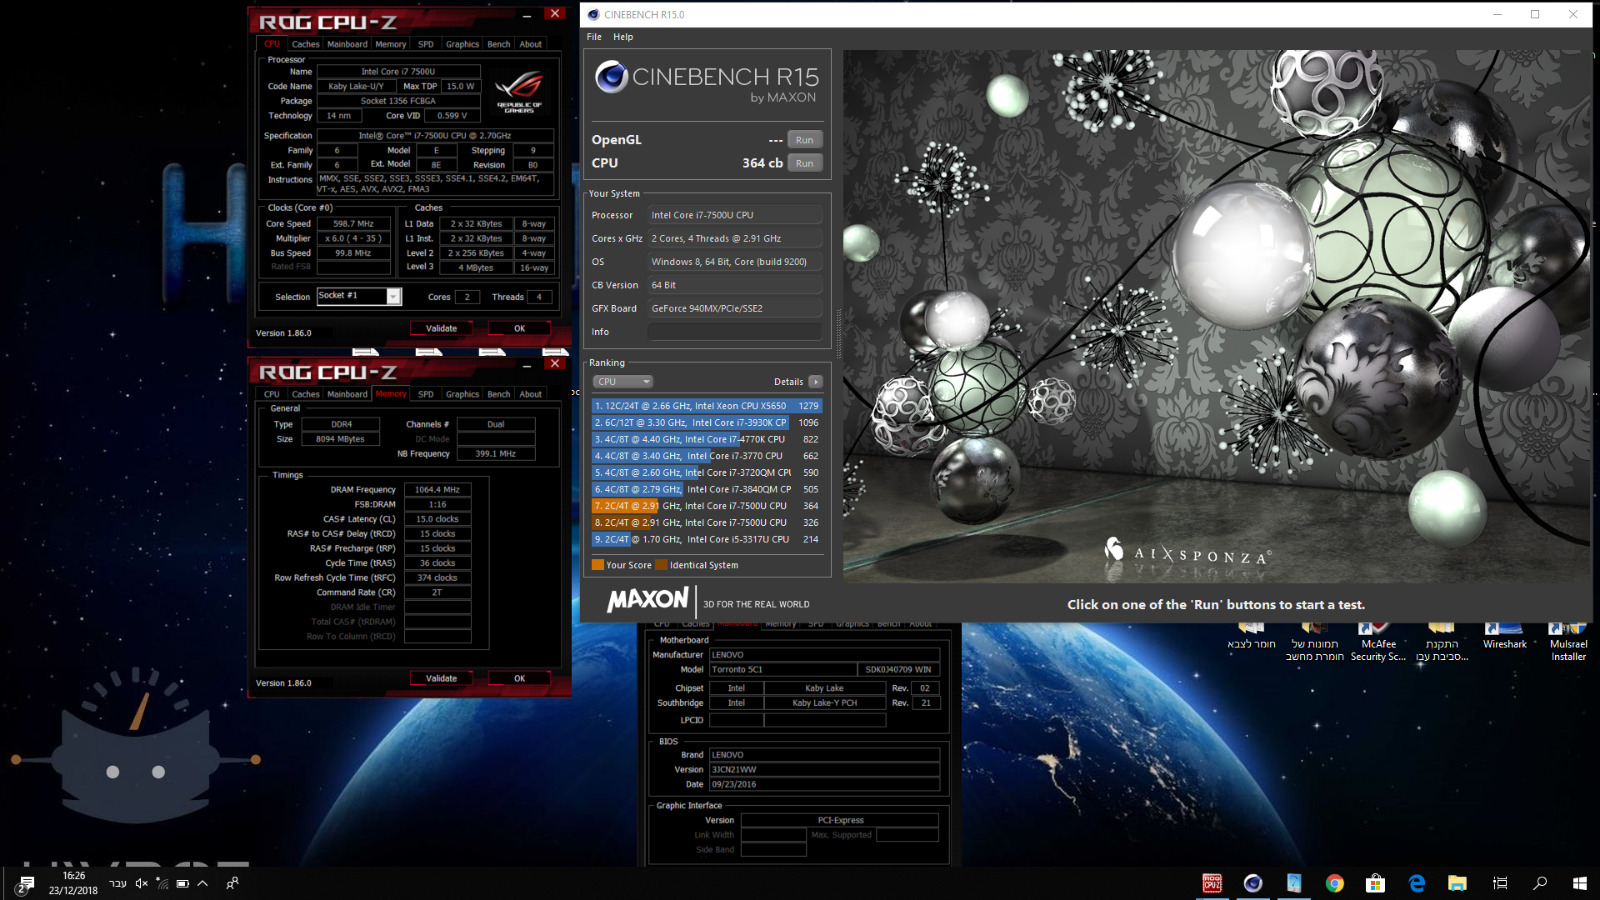Select About tab in the memory CPU-Z window
Screen dimensions: 1600x900
pos(530,394)
